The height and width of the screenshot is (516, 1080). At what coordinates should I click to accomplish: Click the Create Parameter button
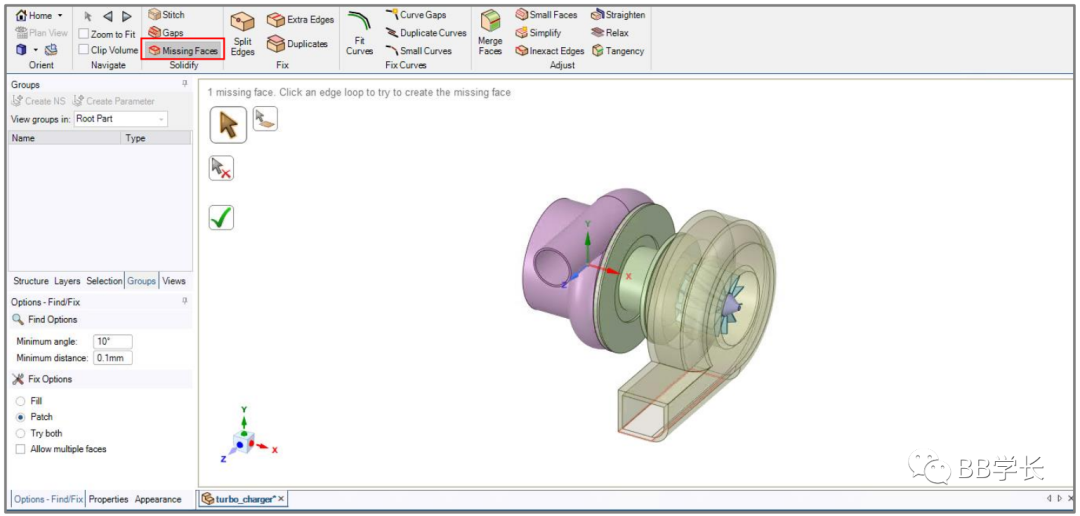click(x=114, y=101)
